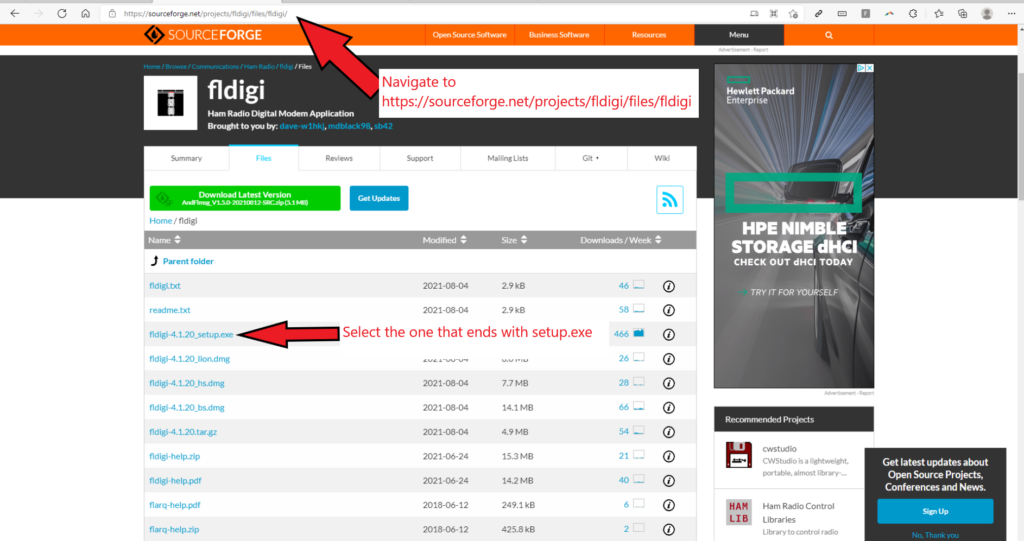1024x541 pixels.
Task: Open the Resources menu
Action: point(648,35)
